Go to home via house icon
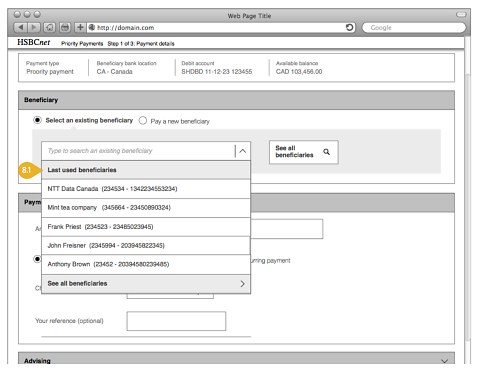This screenshot has width=479, height=377. (50, 27)
